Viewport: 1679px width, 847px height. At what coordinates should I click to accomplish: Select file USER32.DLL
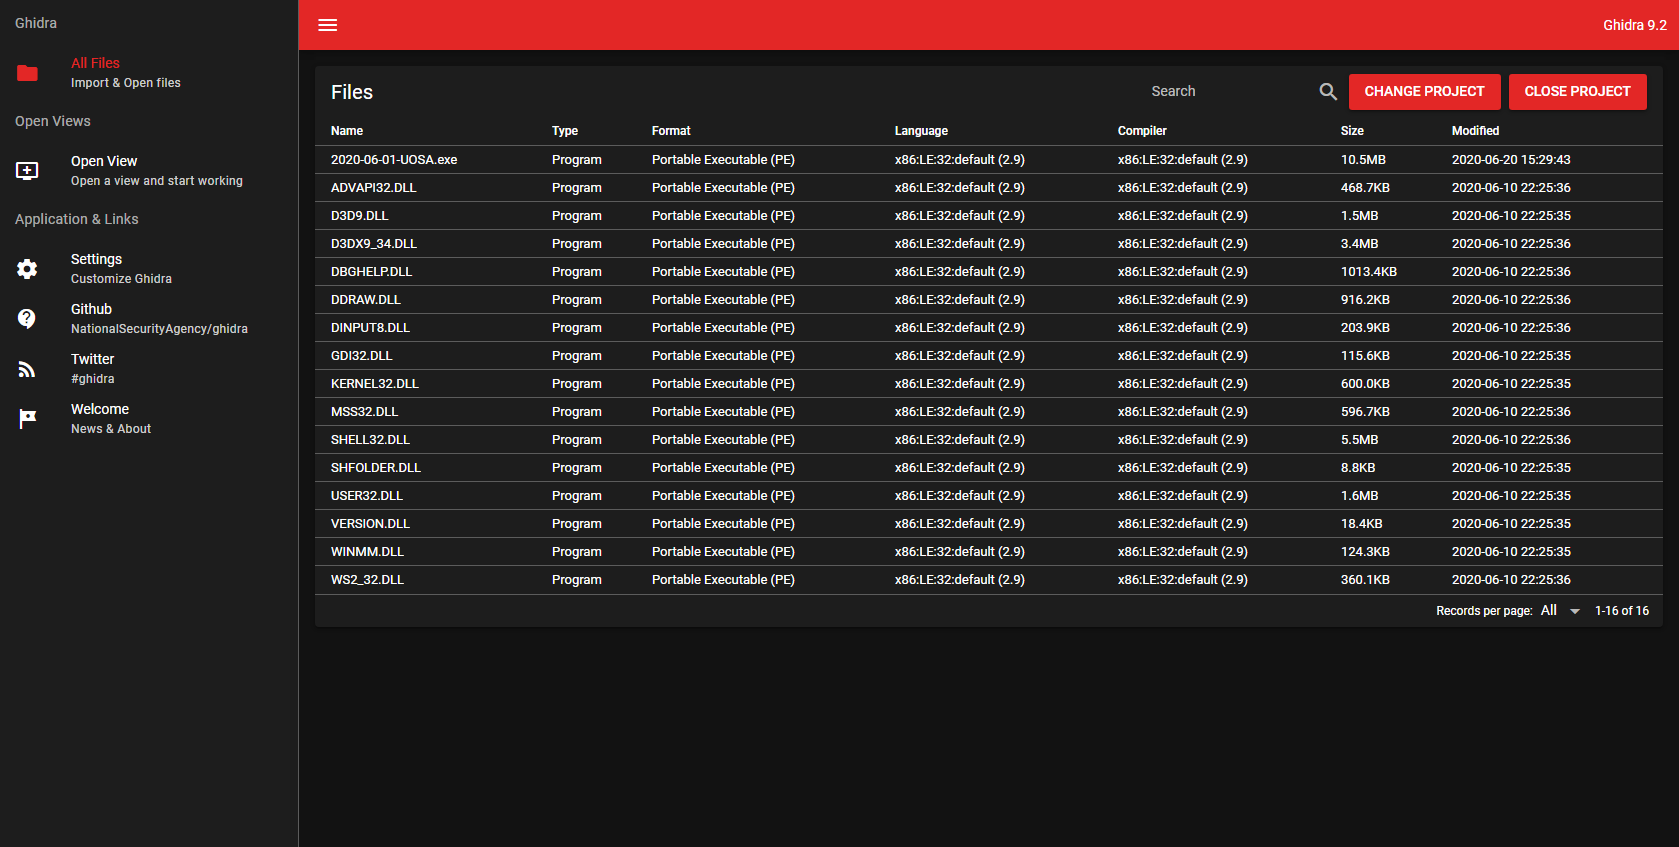coord(366,496)
